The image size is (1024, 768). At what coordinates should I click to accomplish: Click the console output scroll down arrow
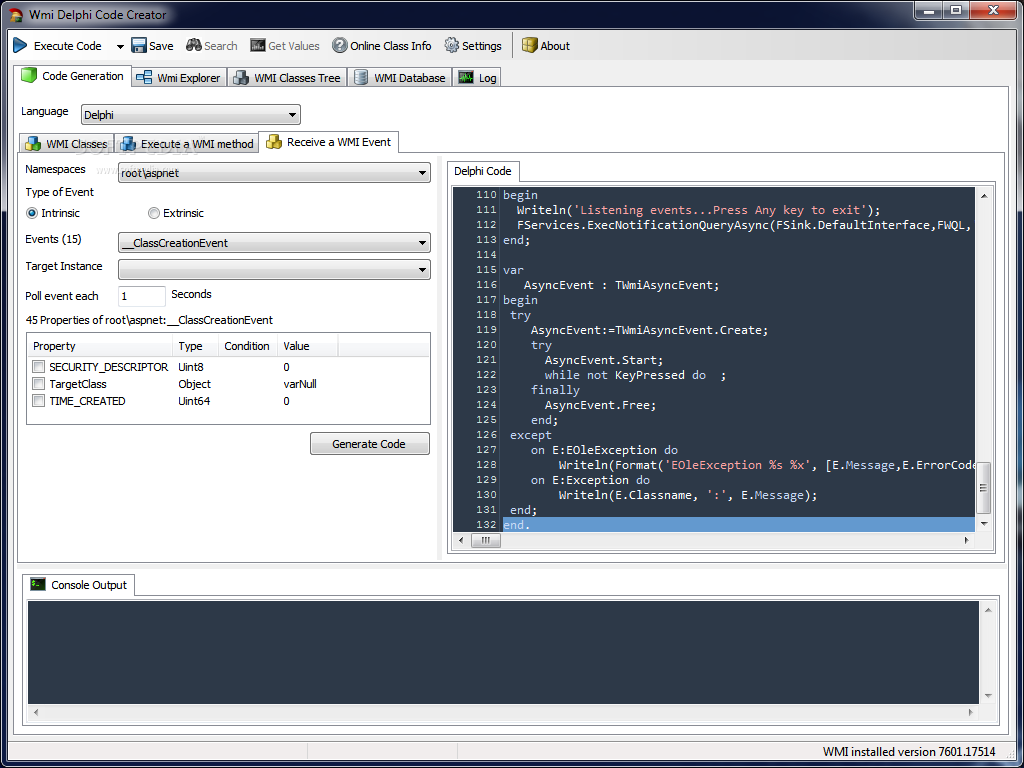click(x=988, y=696)
